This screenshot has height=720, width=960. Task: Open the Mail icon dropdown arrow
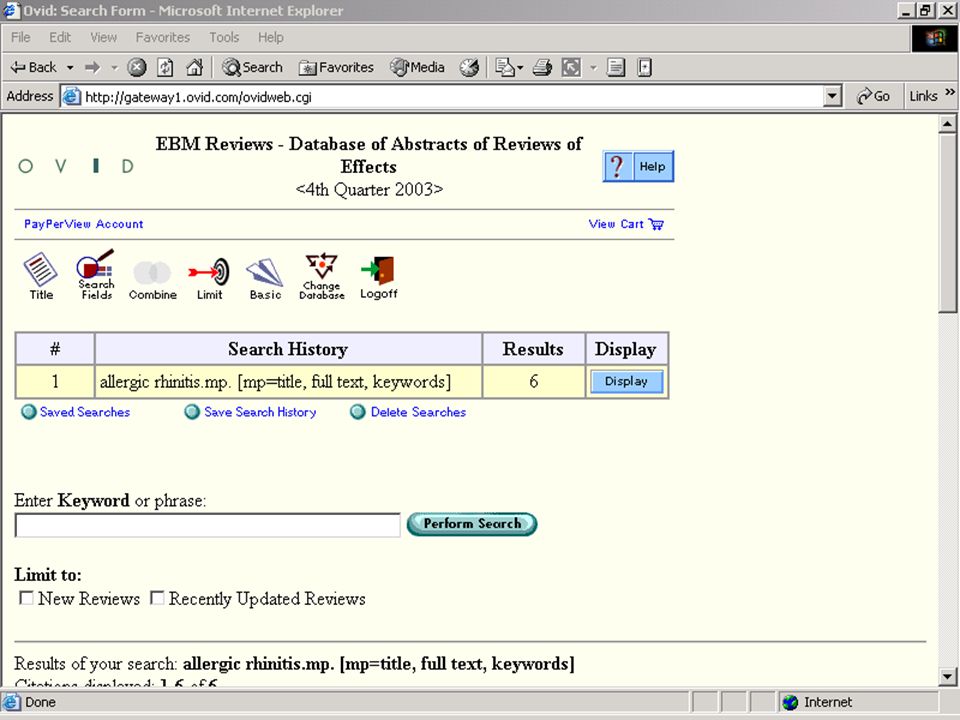click(x=520, y=67)
